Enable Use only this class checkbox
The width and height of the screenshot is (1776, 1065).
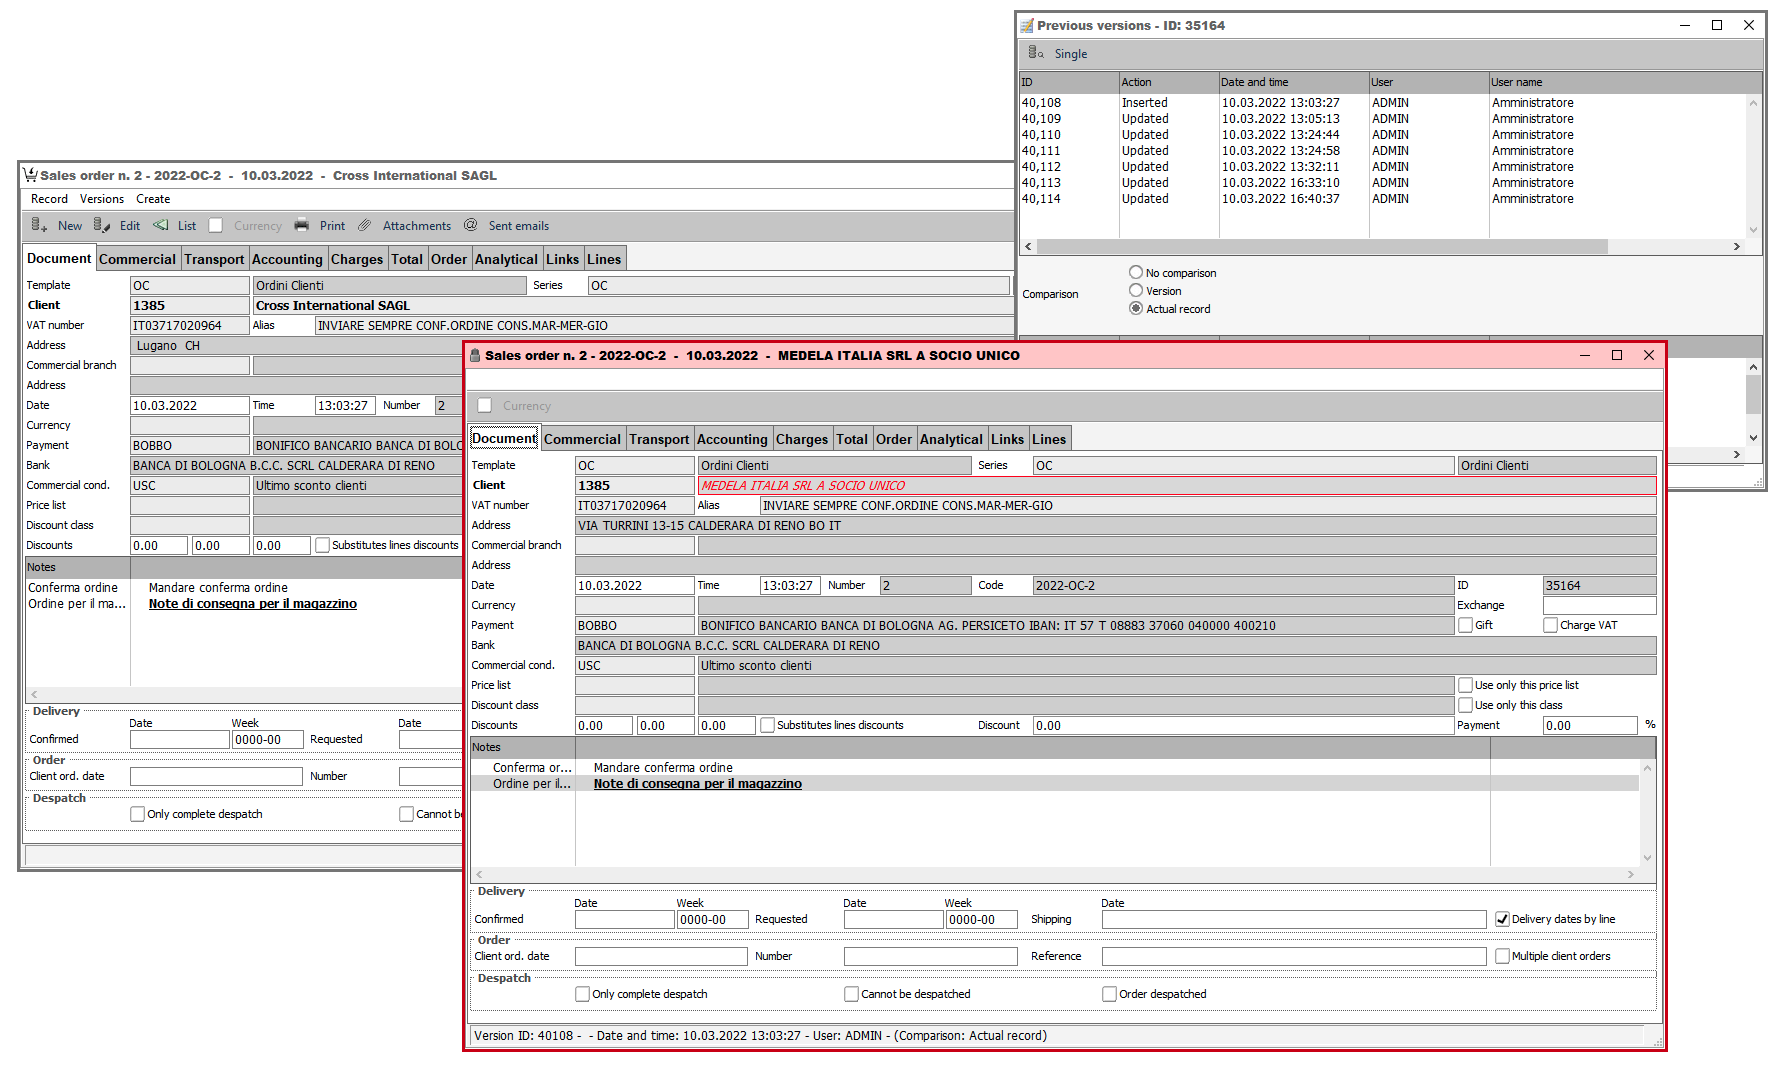coord(1465,705)
